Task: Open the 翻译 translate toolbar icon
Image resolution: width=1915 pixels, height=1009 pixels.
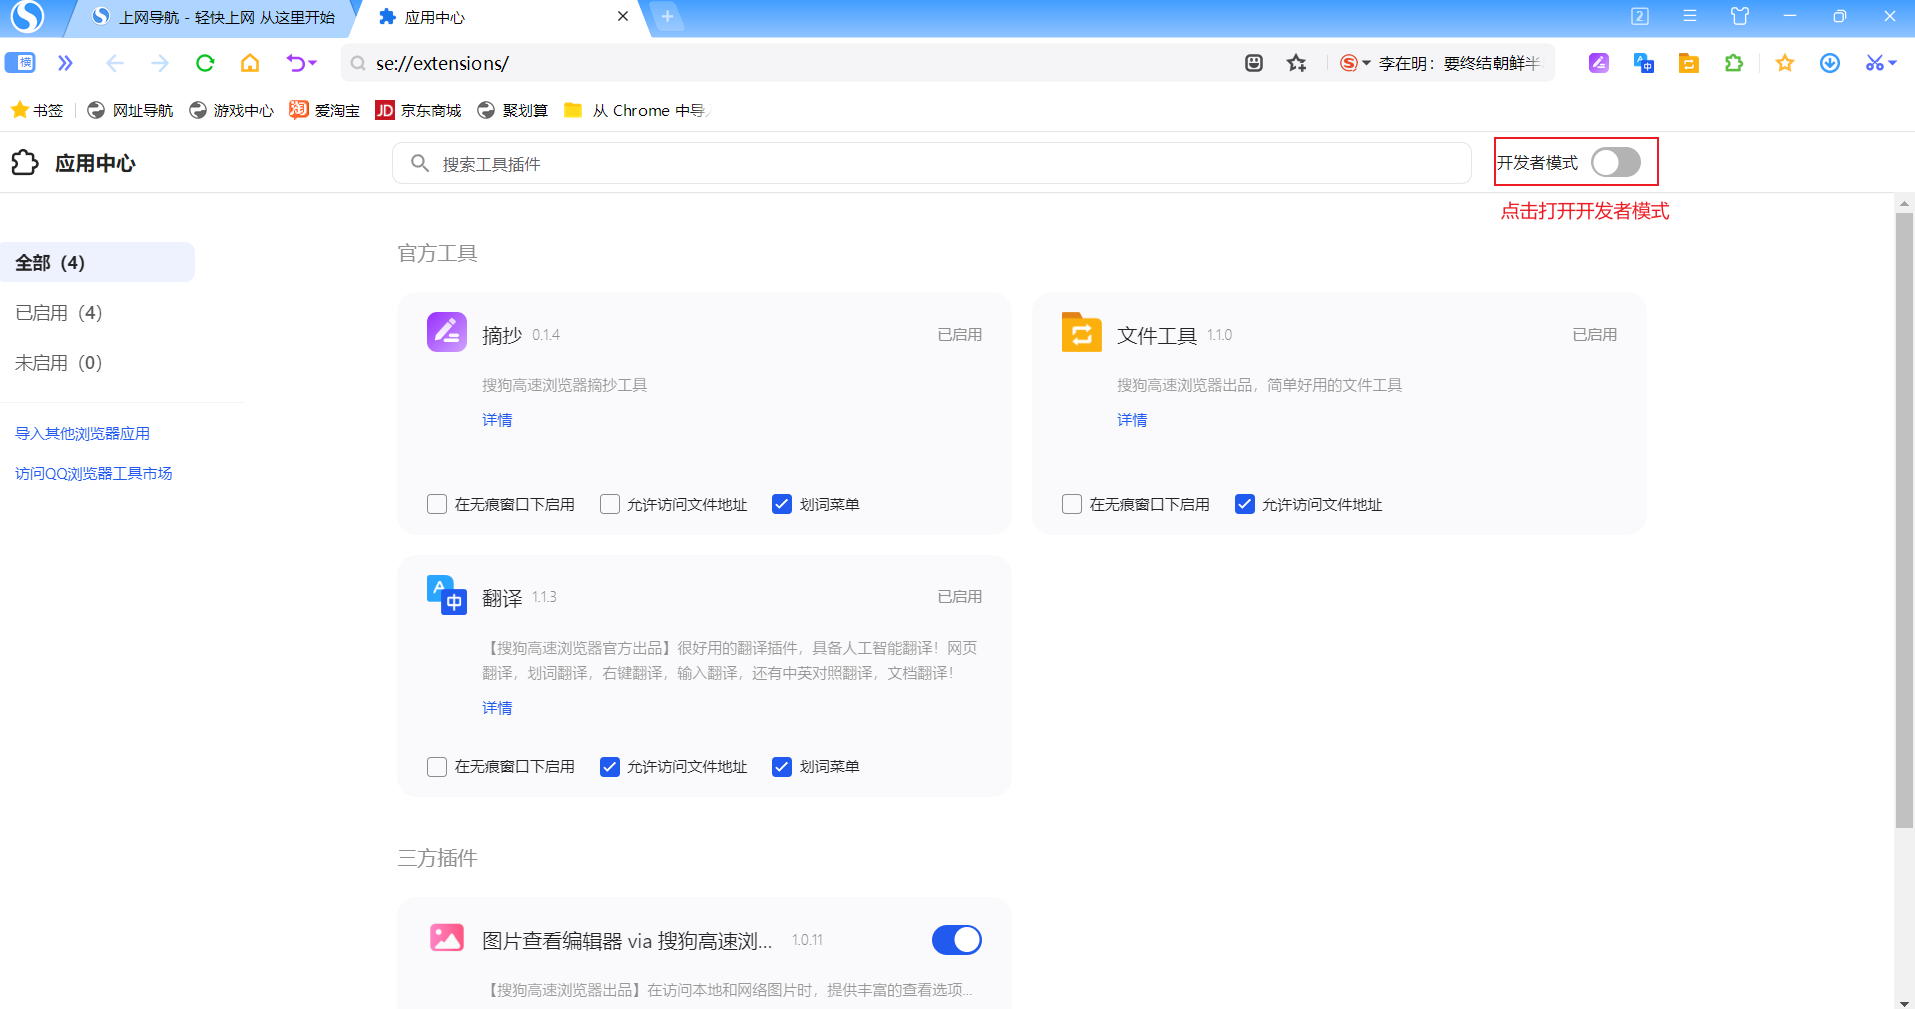Action: (x=1644, y=63)
